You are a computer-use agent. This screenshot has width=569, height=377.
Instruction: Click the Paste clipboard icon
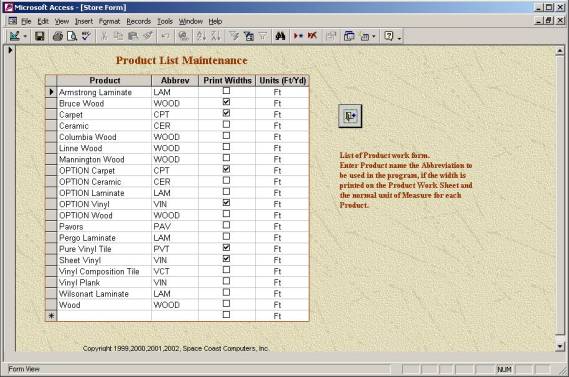(x=133, y=36)
